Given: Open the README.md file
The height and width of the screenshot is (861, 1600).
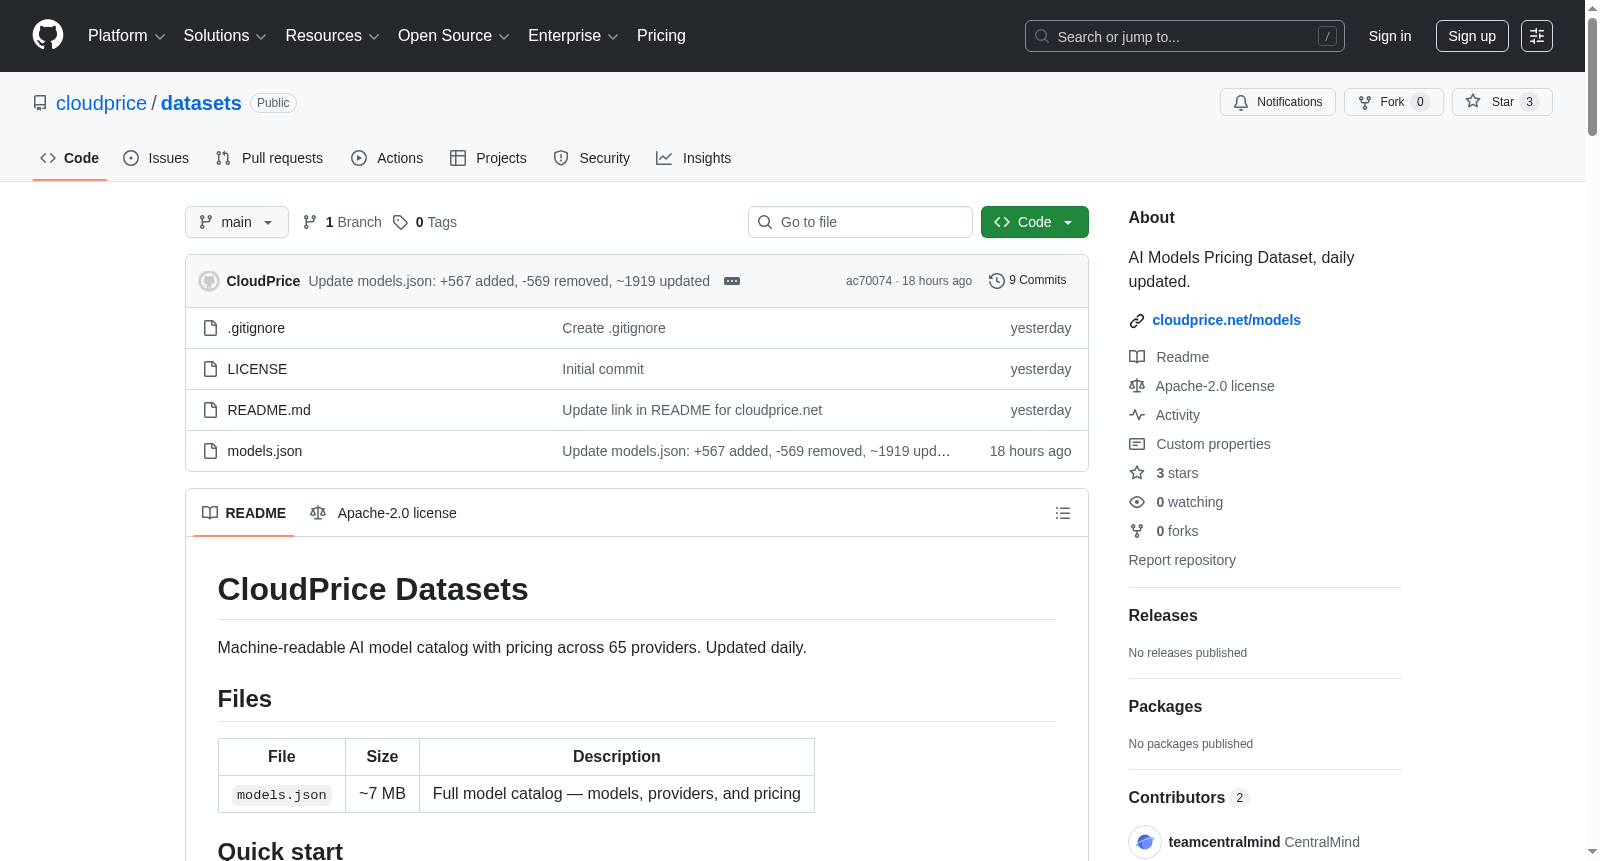Looking at the screenshot, I should pos(269,410).
